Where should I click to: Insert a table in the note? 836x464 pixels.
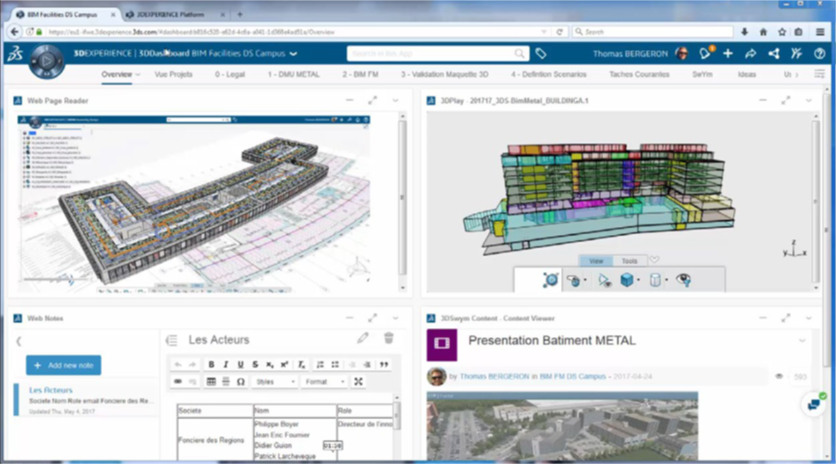pyautogui.click(x=211, y=381)
